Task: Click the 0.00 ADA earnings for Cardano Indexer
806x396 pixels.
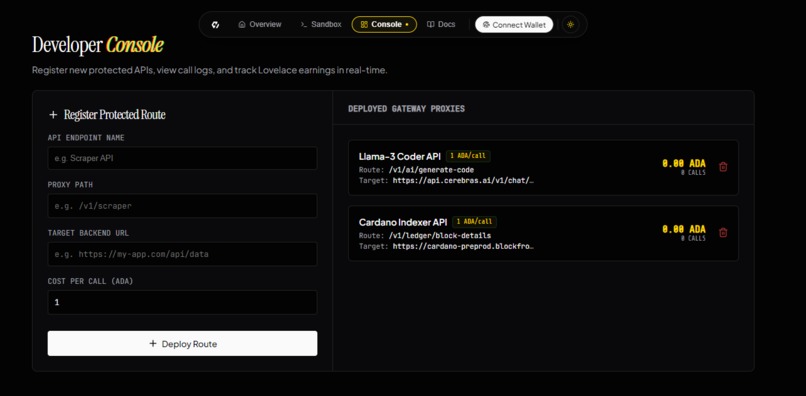Action: pos(684,229)
